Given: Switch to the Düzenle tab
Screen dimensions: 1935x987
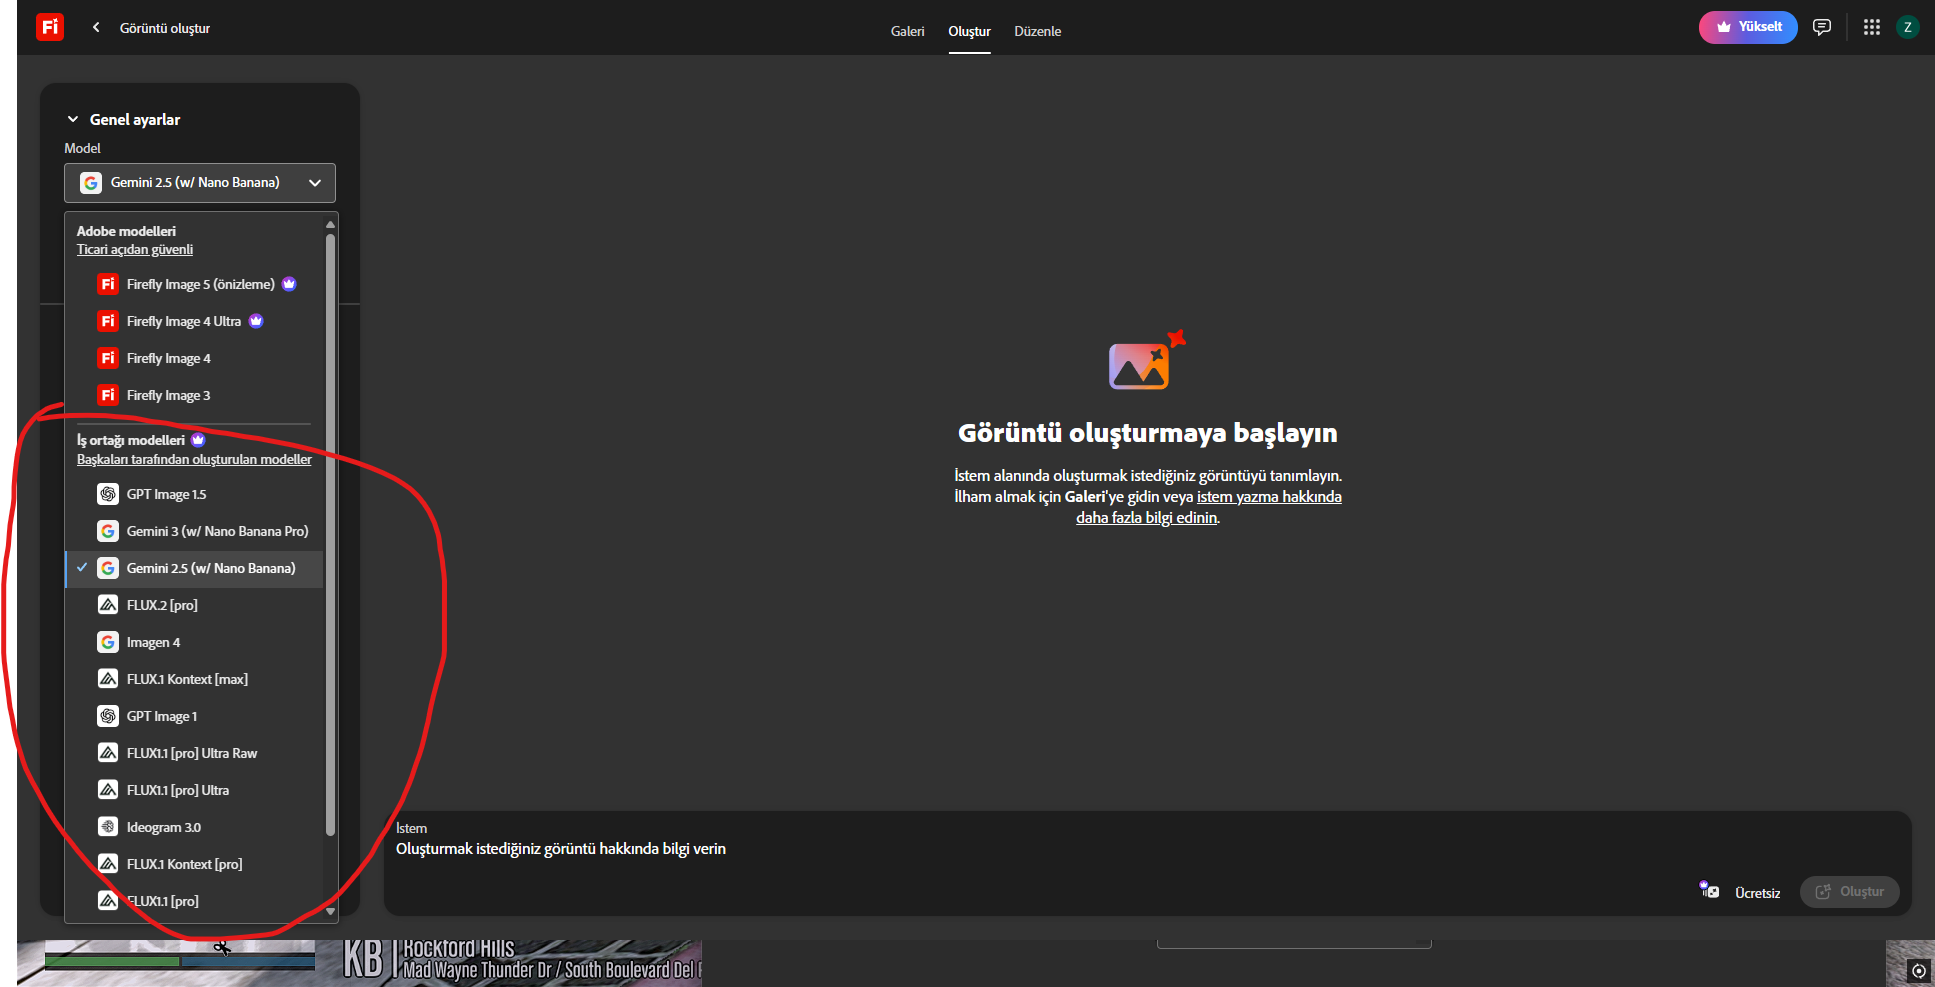Looking at the screenshot, I should click(1037, 31).
